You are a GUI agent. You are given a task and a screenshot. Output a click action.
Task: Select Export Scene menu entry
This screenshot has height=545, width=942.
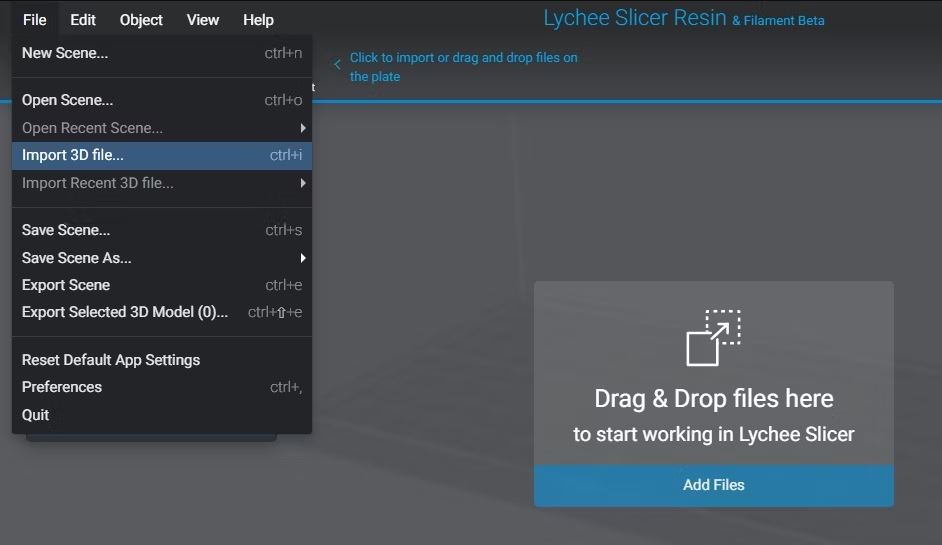(162, 285)
